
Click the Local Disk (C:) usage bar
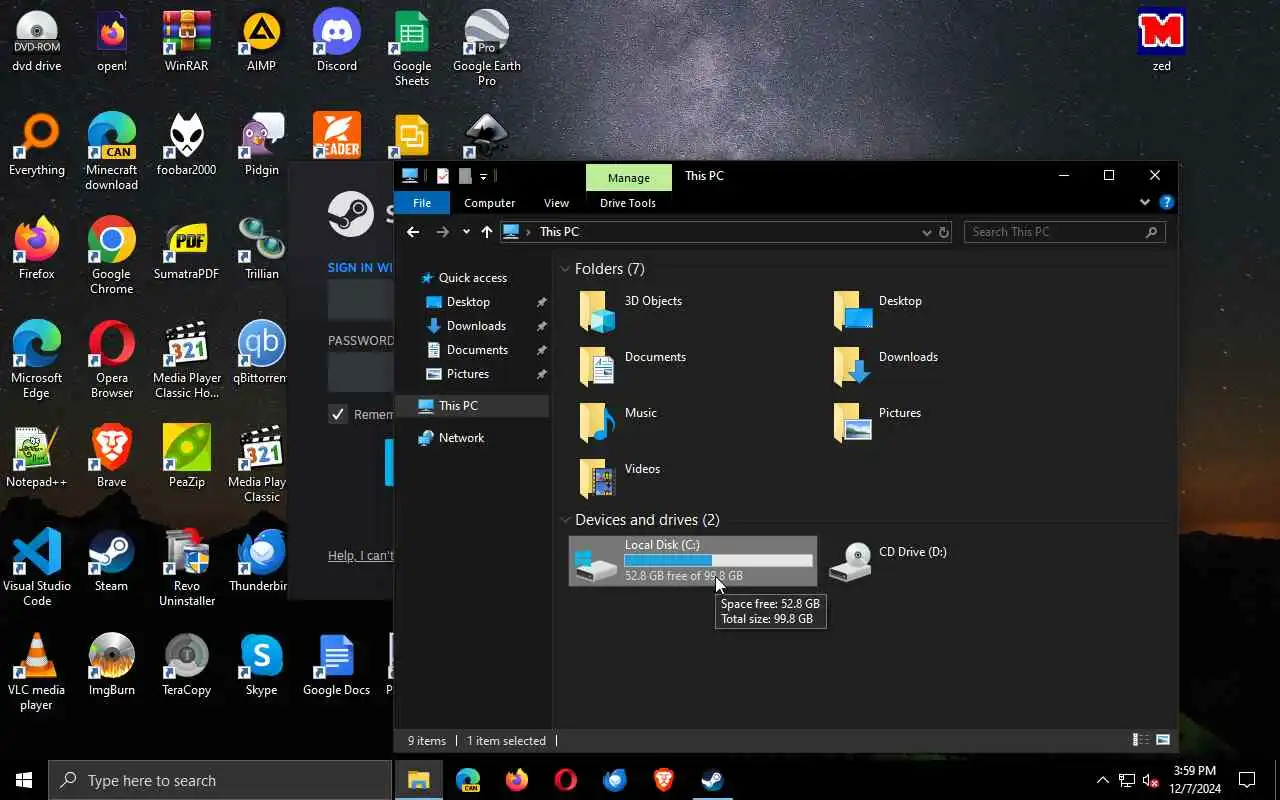(x=718, y=561)
